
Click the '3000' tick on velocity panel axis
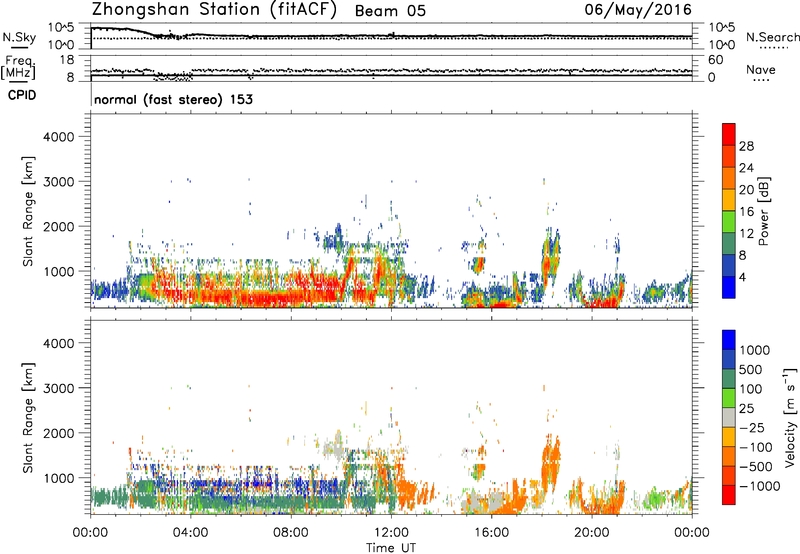point(59,388)
